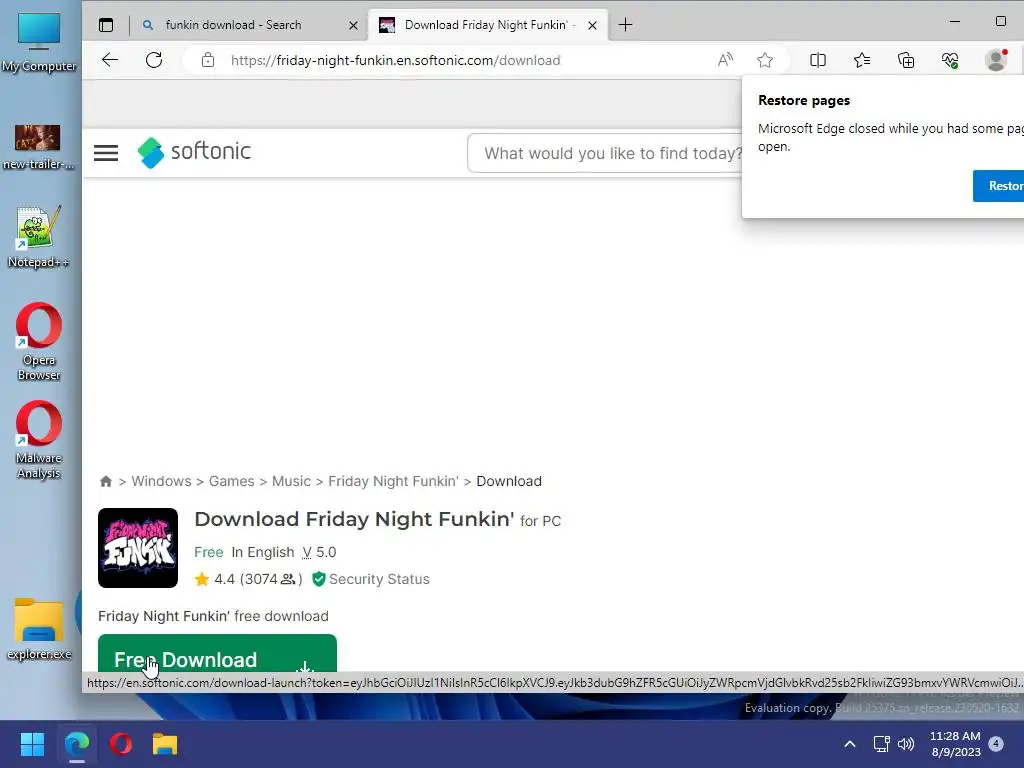
Task: Click the Opera icon on the taskbar
Action: coord(121,744)
